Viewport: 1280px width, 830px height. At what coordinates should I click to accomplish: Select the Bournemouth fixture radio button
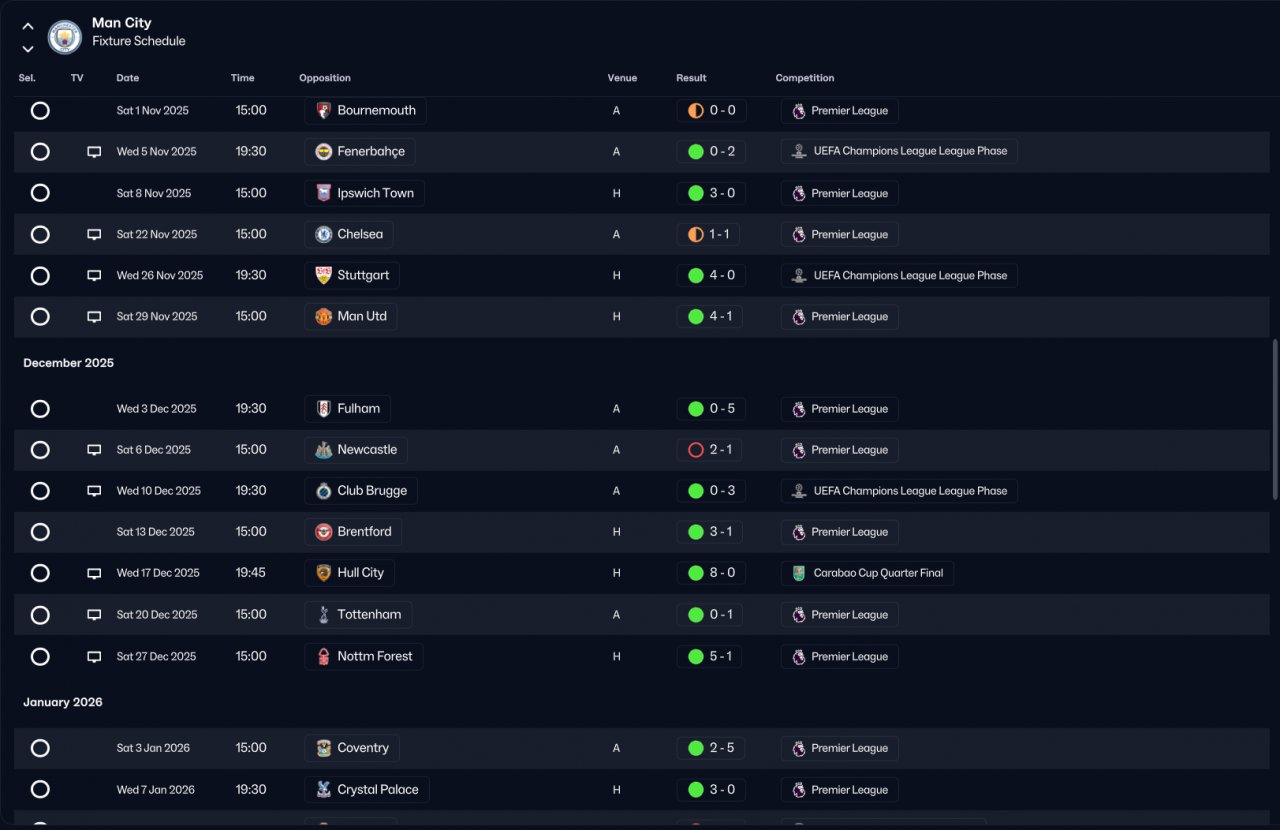(x=40, y=110)
